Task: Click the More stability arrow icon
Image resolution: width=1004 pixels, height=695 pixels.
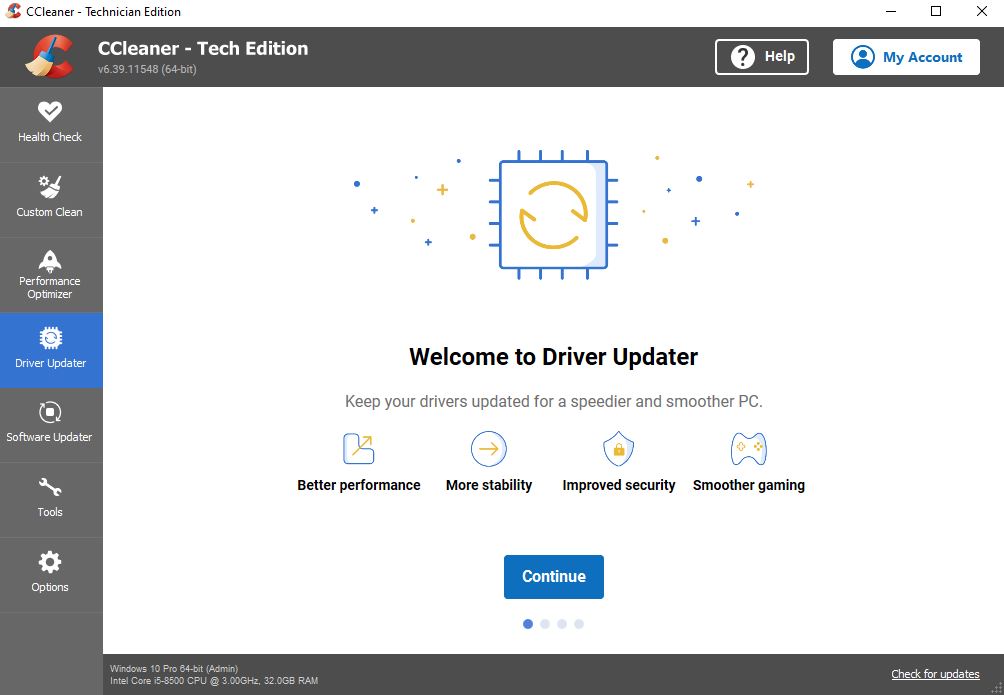Action: pos(488,449)
